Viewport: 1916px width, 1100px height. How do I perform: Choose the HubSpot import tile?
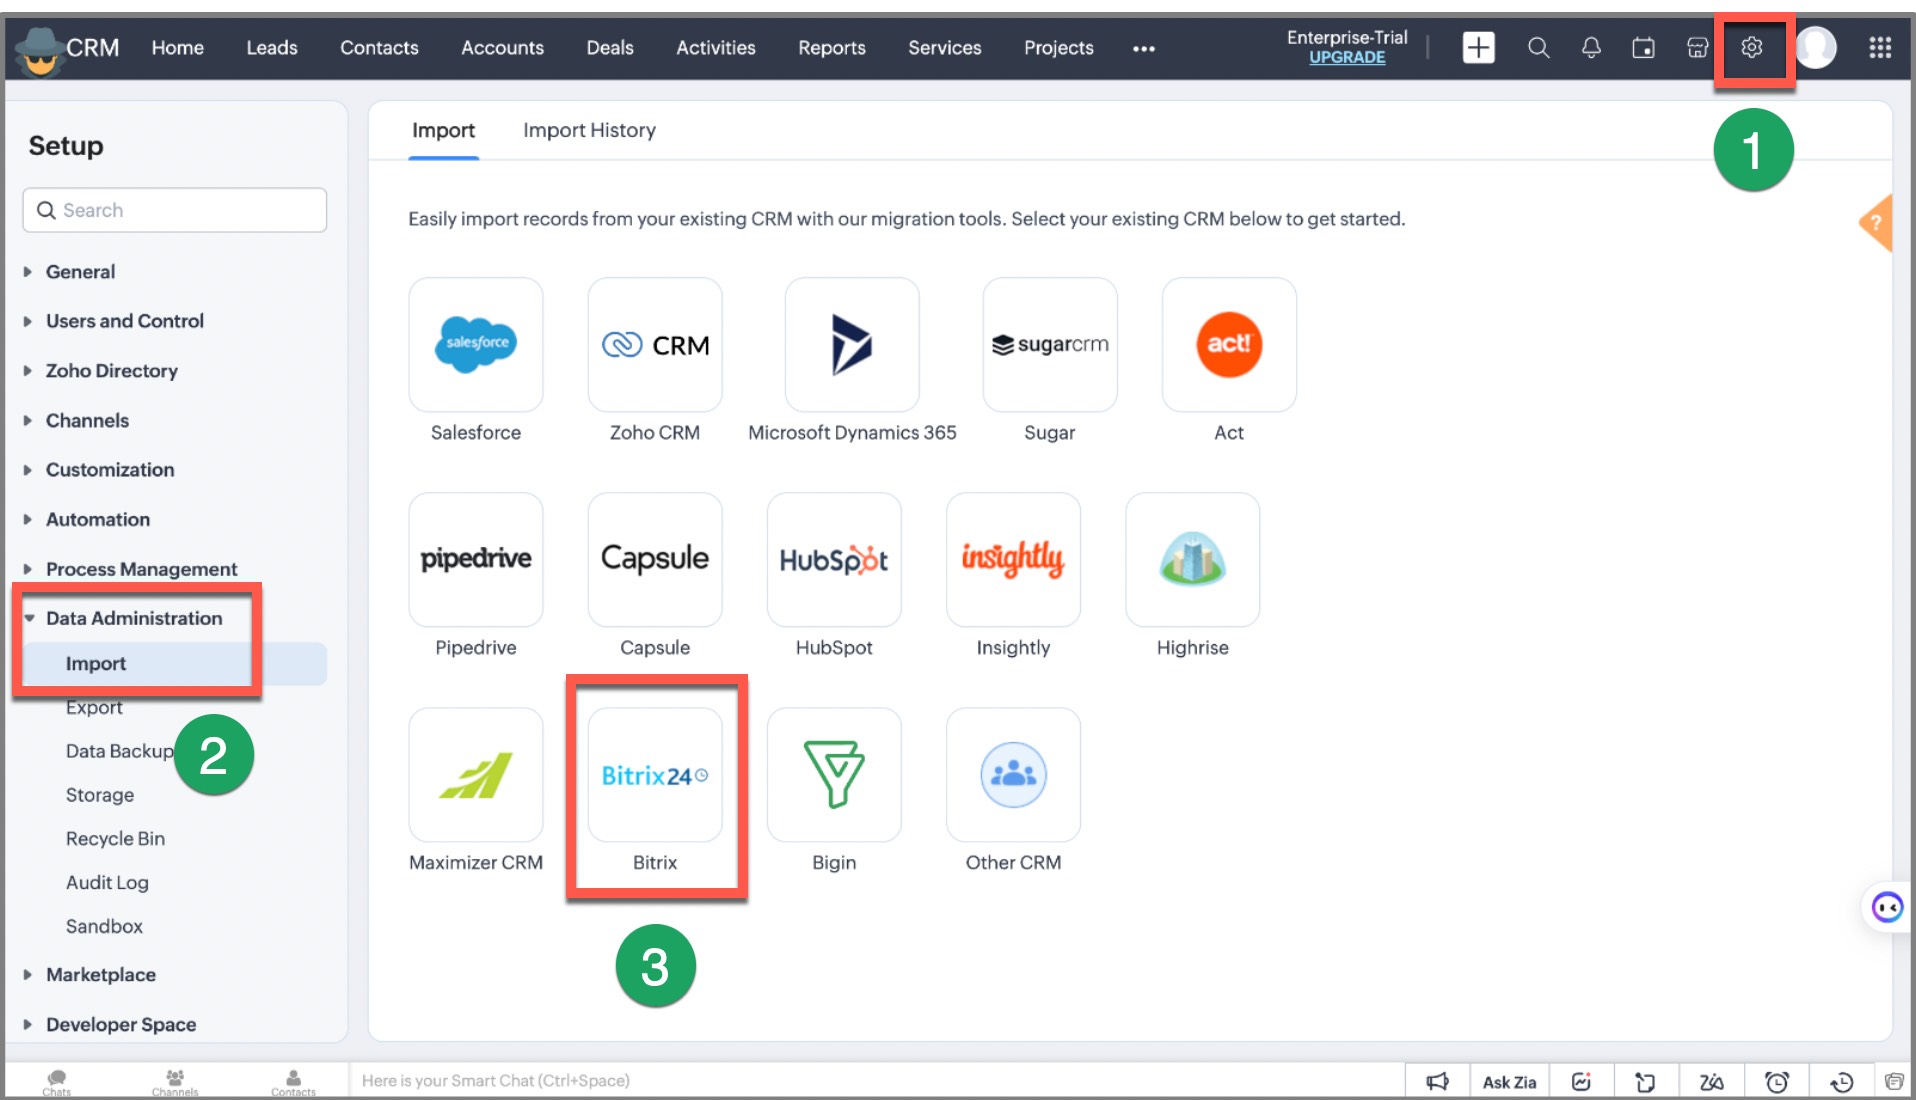pyautogui.click(x=833, y=560)
